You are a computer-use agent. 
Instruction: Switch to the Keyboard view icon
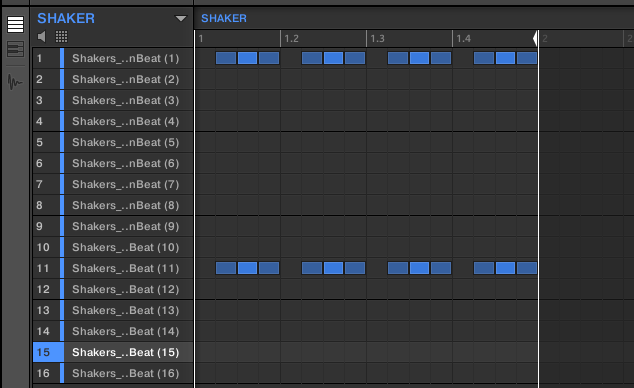(x=15, y=49)
